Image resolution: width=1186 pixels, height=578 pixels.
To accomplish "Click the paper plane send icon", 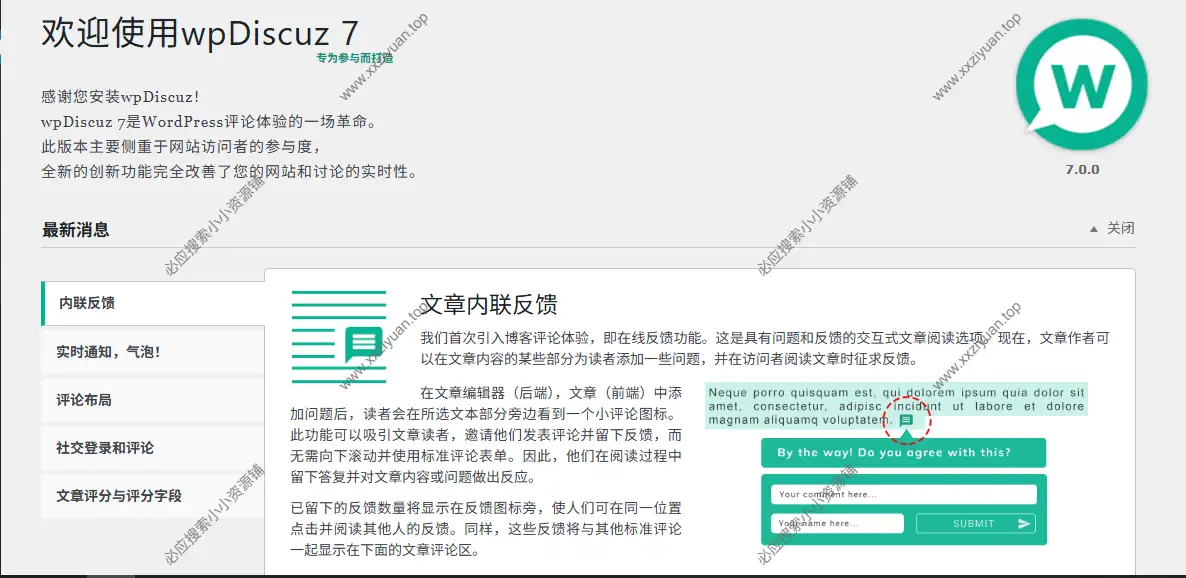I will tap(1024, 523).
